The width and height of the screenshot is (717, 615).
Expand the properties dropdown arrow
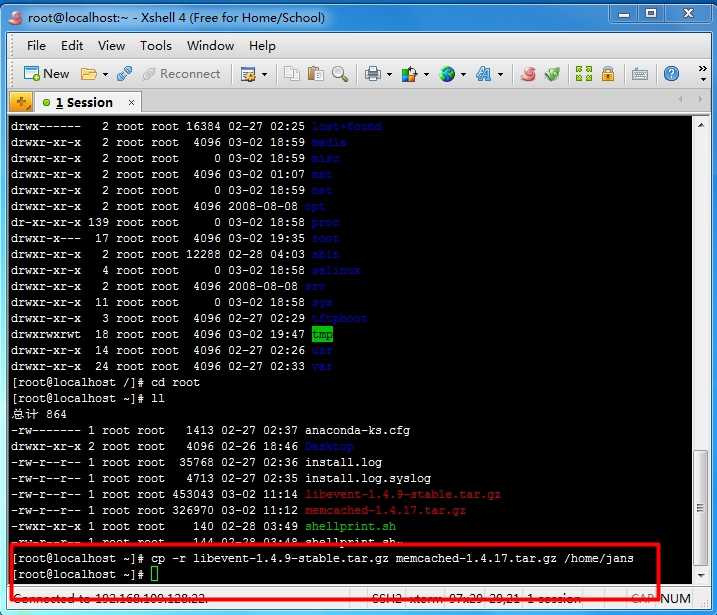(264, 74)
